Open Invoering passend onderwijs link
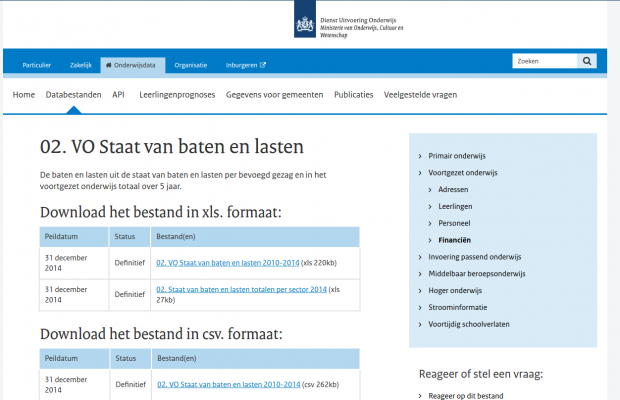The height and width of the screenshot is (400, 620). 474,257
